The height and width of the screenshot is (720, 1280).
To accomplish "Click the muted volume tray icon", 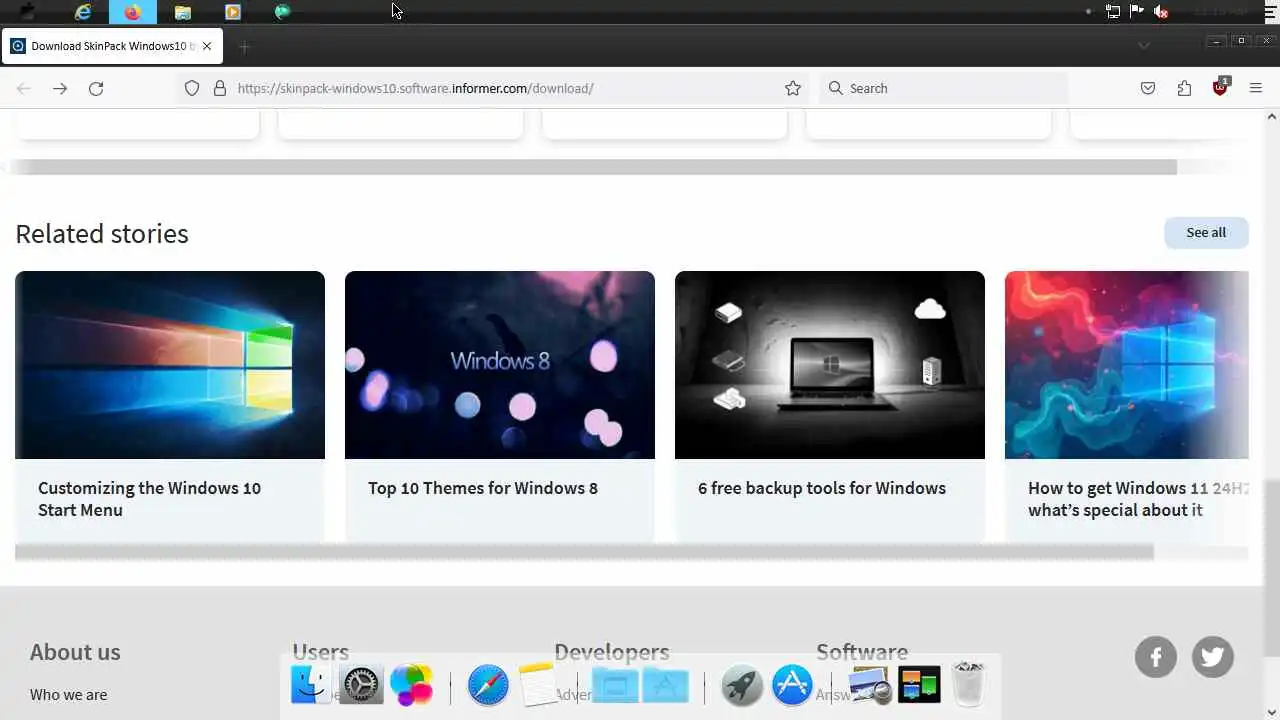I will [1161, 12].
